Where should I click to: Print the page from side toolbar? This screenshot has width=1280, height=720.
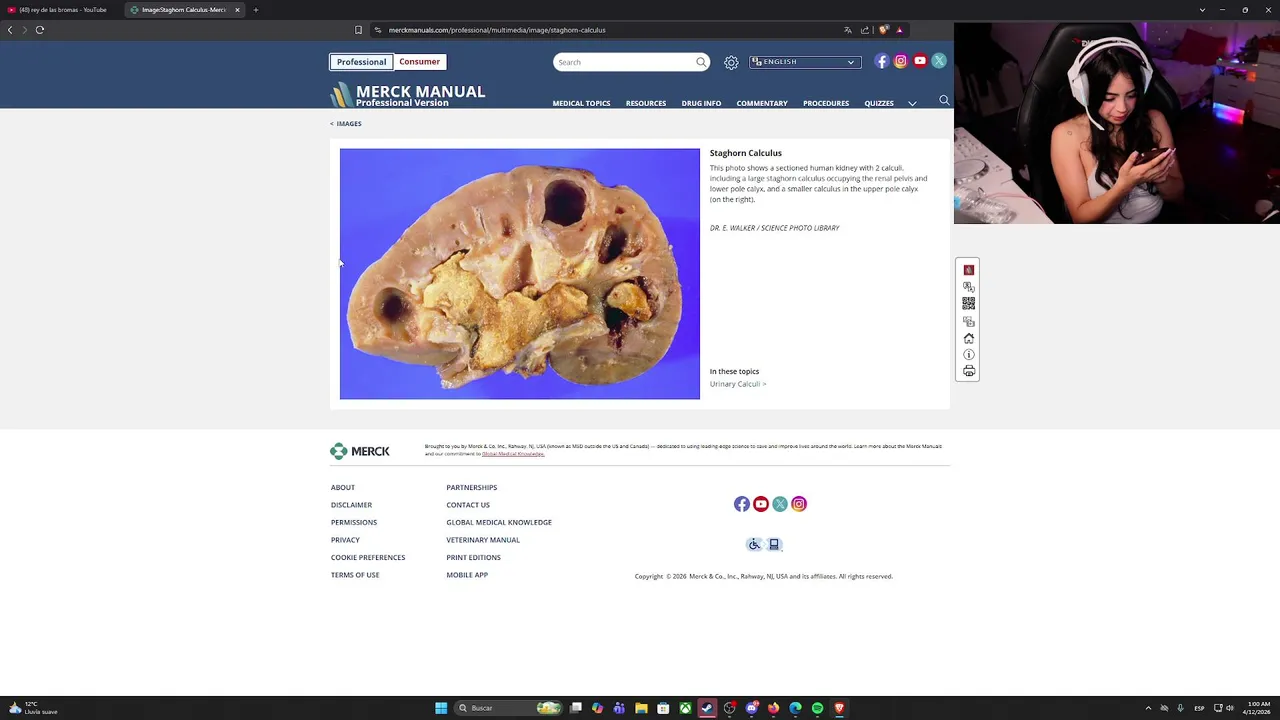coord(968,371)
